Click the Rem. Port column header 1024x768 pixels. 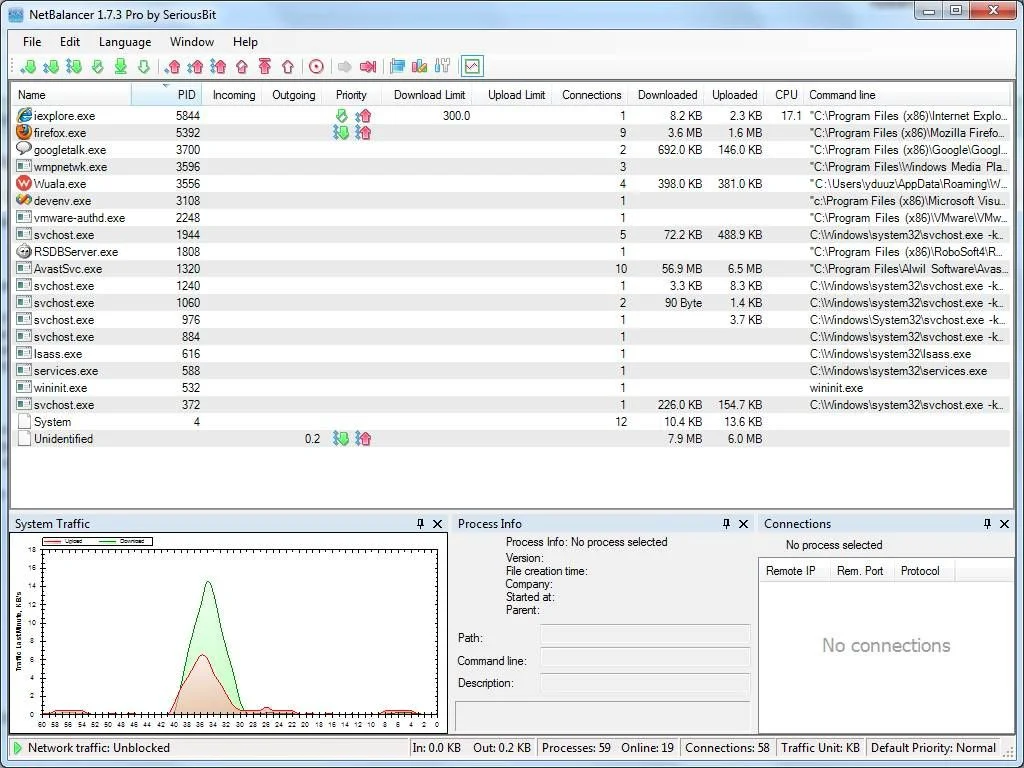click(859, 571)
